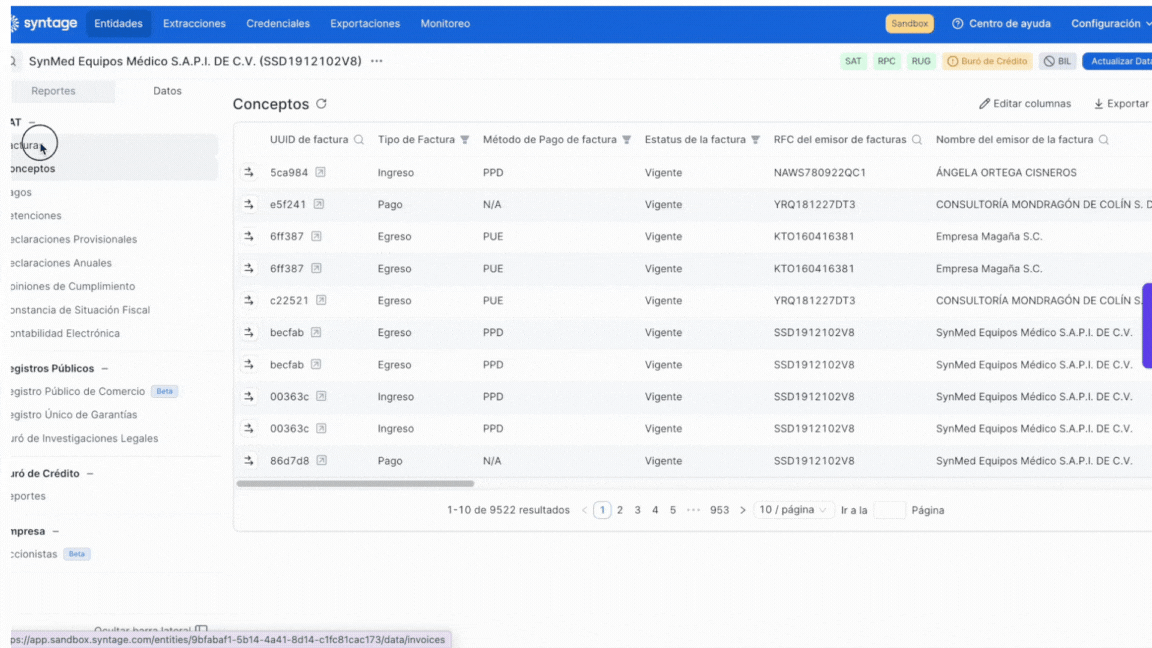The height and width of the screenshot is (648, 1152).
Task: Click the Buró de Crédito badge
Action: pyautogui.click(x=987, y=61)
